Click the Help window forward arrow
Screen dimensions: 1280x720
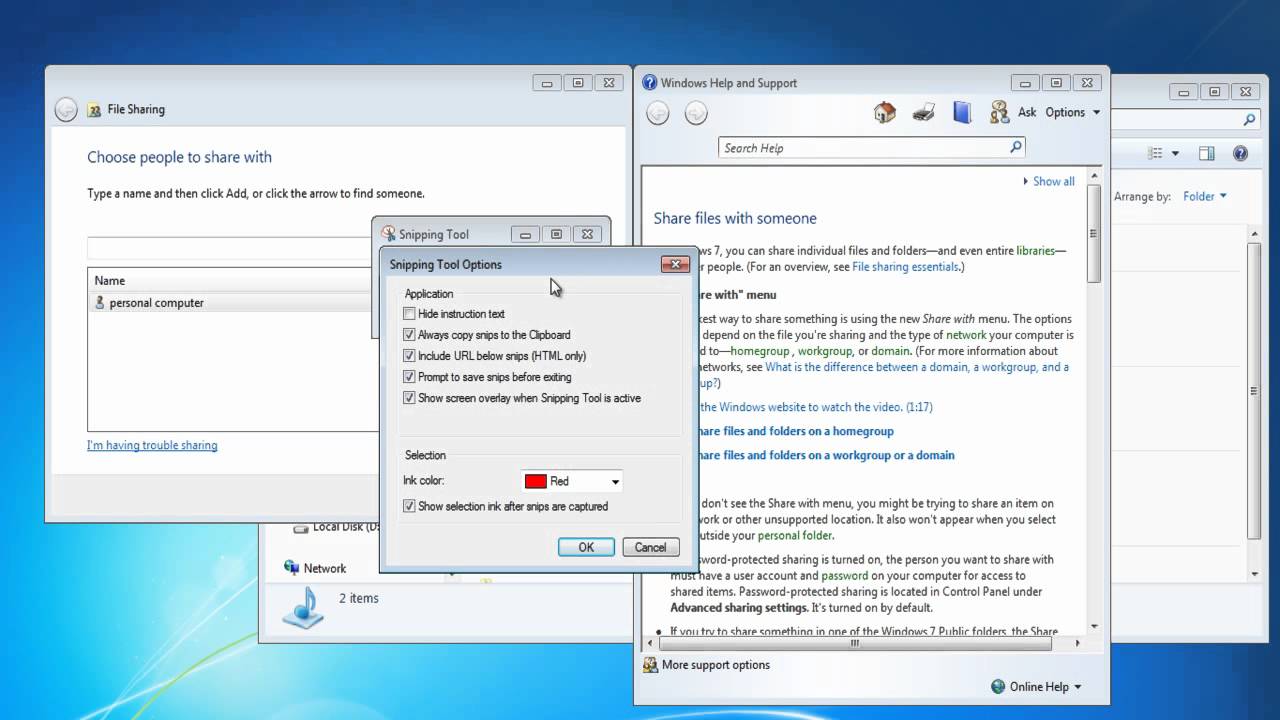(x=696, y=113)
